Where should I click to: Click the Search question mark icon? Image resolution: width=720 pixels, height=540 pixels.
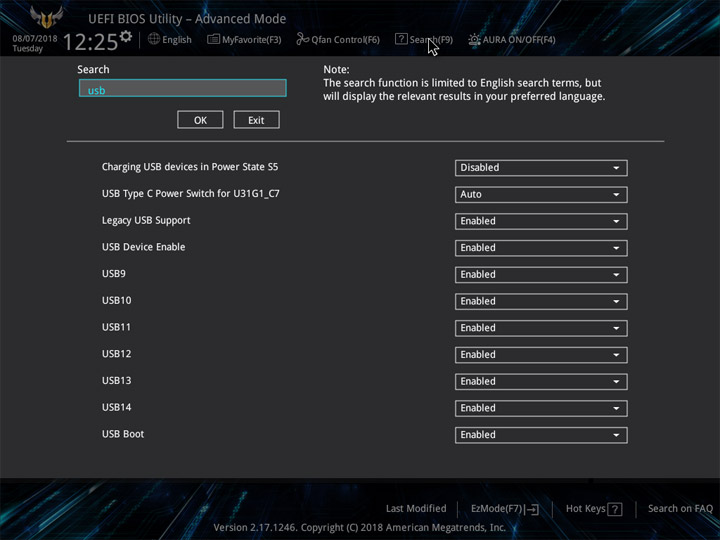click(x=401, y=39)
